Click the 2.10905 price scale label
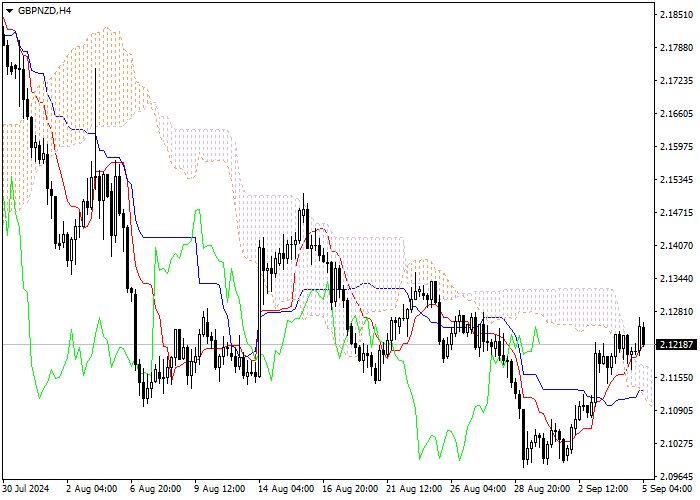The width and height of the screenshot is (700, 500). click(x=676, y=411)
